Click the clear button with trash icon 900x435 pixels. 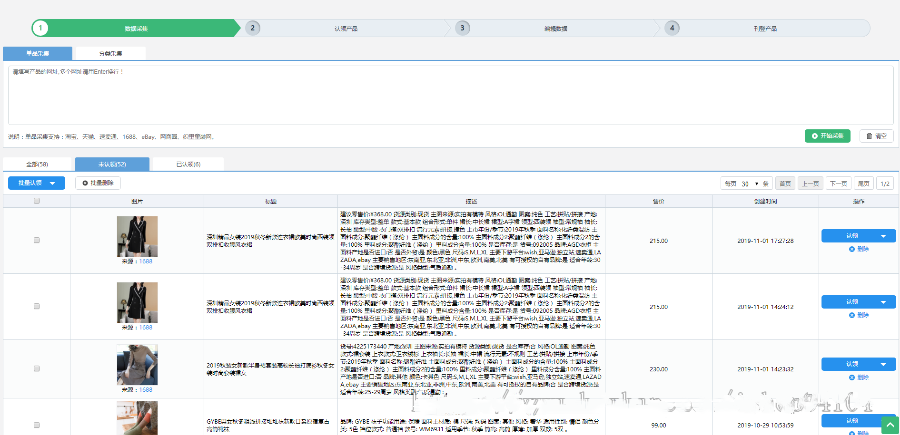pyautogui.click(x=875, y=136)
